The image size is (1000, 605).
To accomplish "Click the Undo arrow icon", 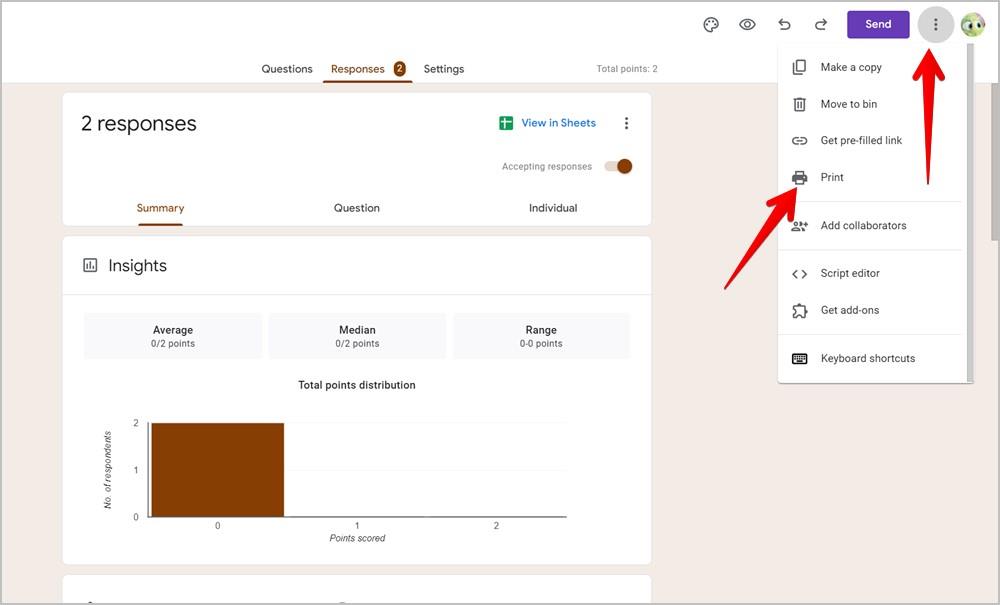I will coord(784,24).
